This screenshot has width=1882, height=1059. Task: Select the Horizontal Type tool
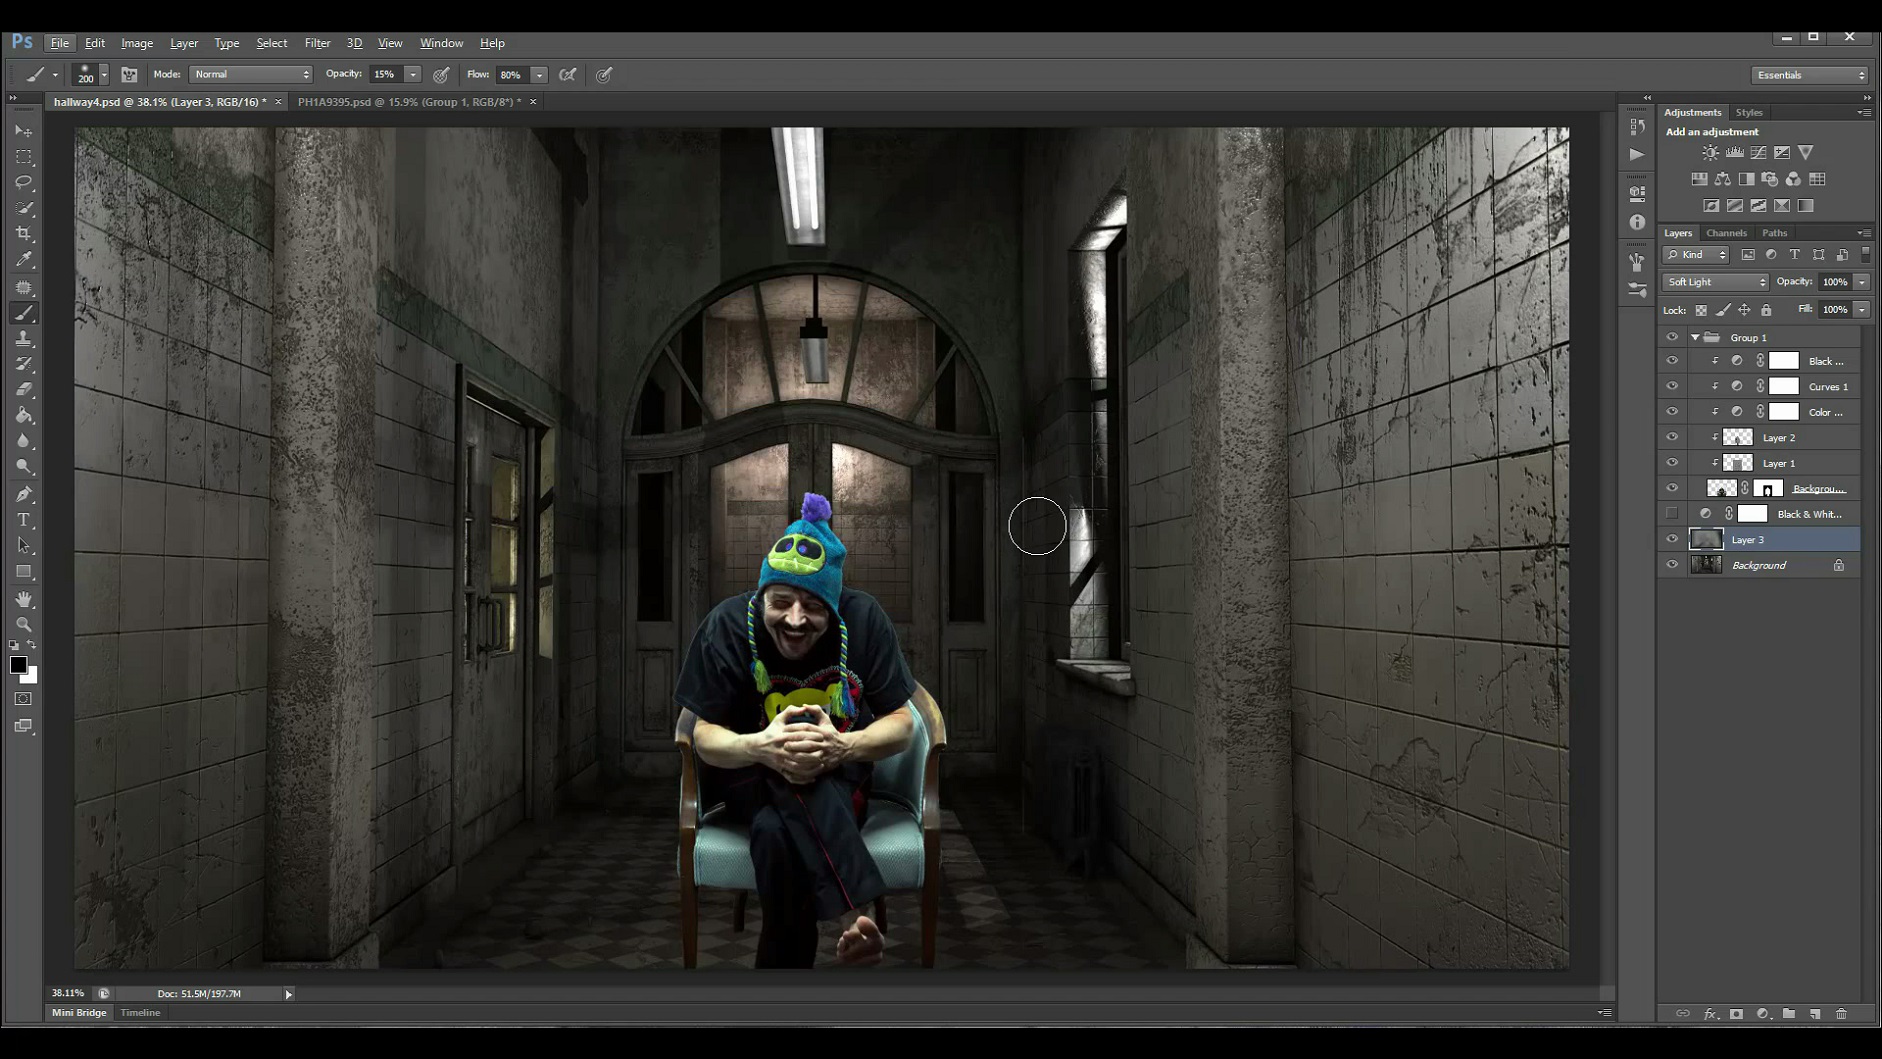pyautogui.click(x=24, y=520)
